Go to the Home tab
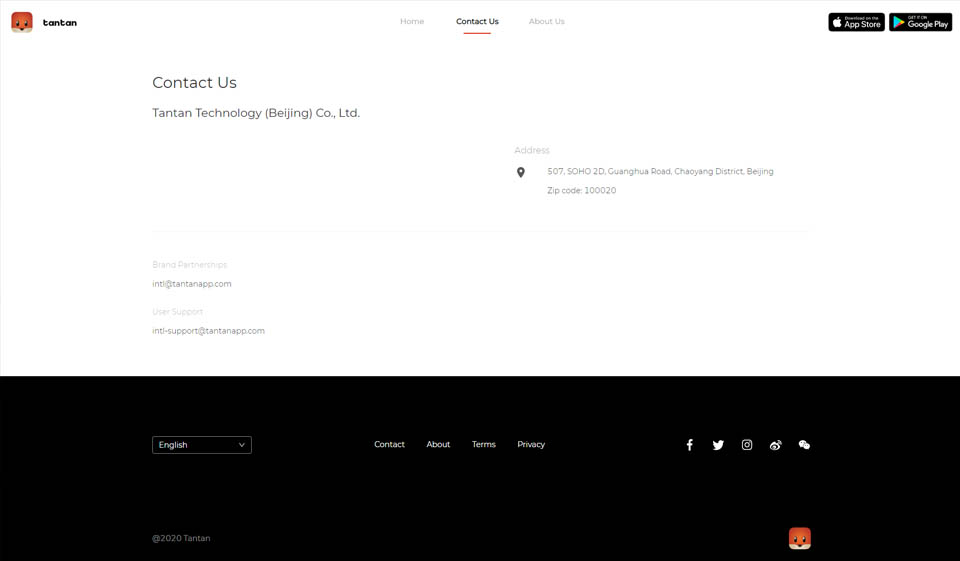960x561 pixels. tap(412, 21)
